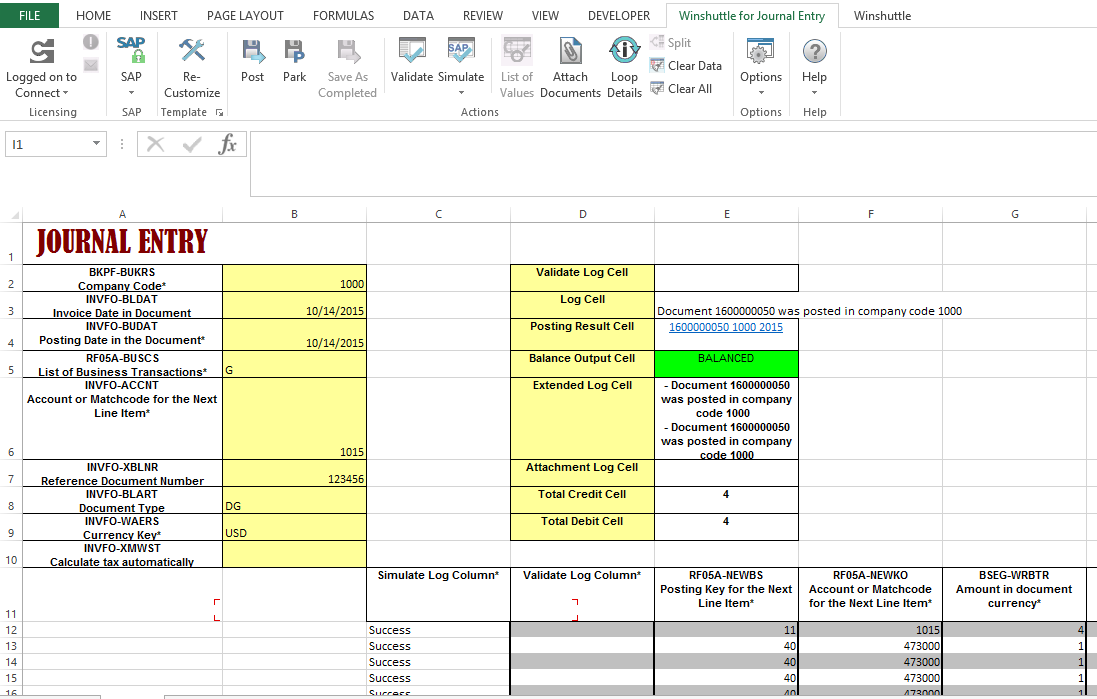Click the formula bar input area
Viewport: 1097px width, 699px height.
tap(673, 164)
